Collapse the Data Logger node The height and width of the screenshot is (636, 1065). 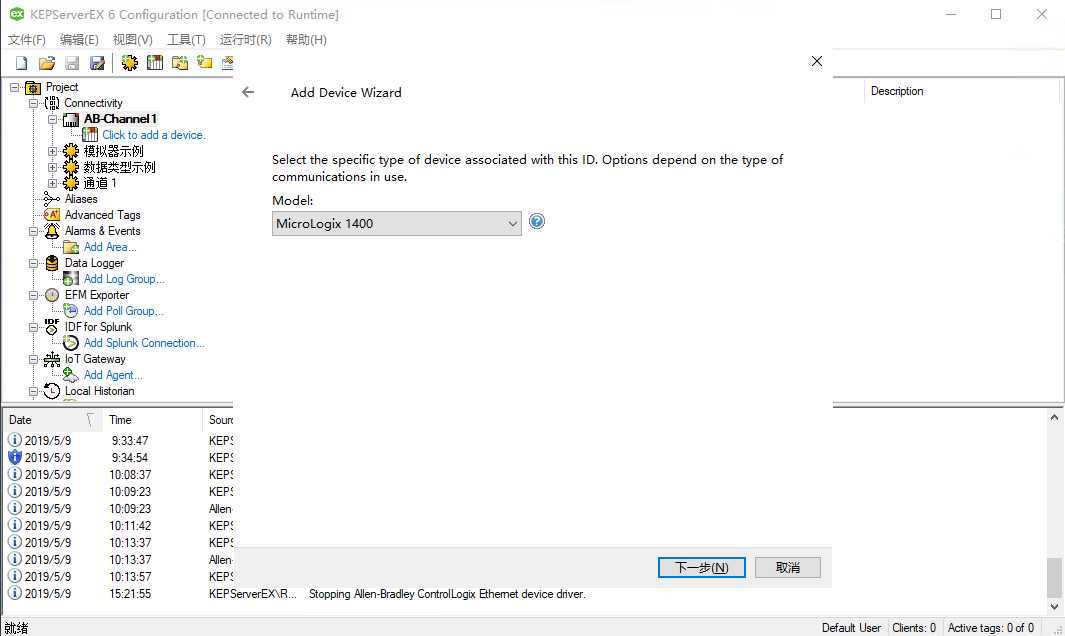33,263
